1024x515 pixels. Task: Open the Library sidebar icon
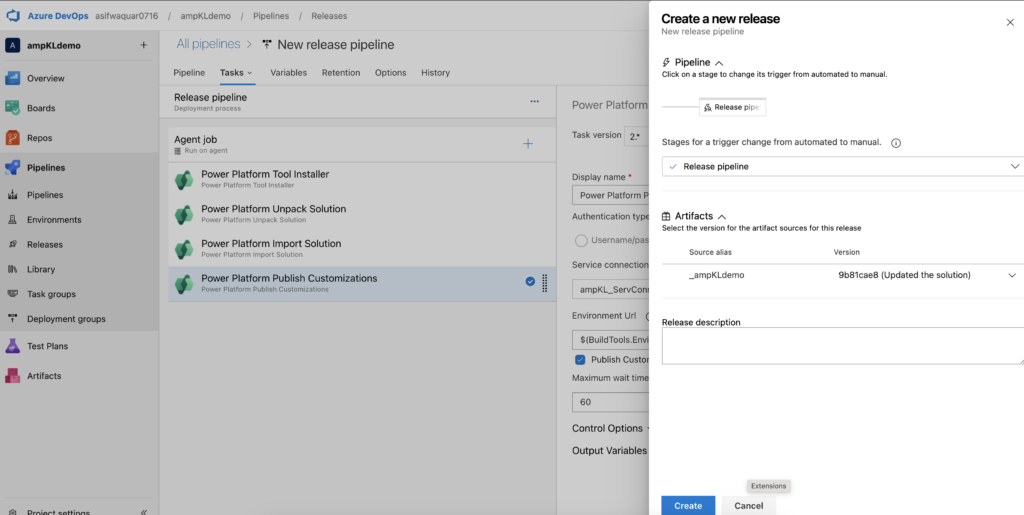pos(12,270)
